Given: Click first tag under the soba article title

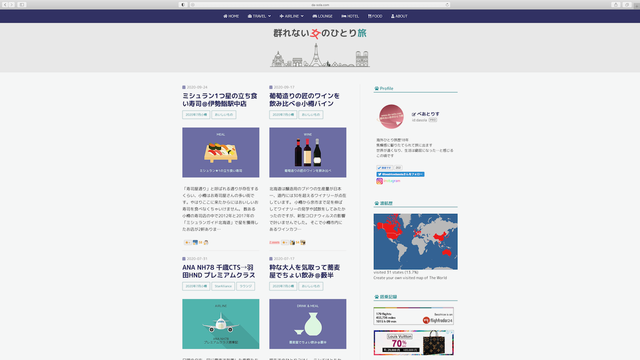Looking at the screenshot, I should pyautogui.click(x=283, y=286).
